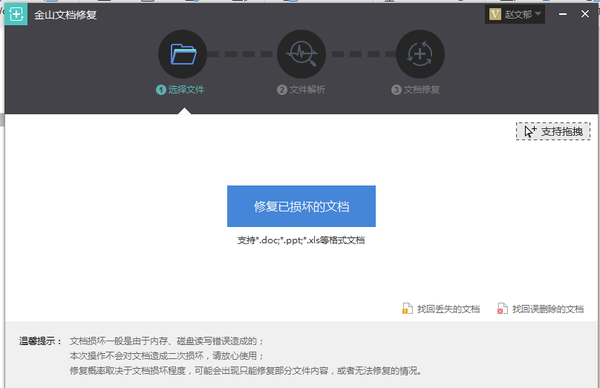Expand the account menu arrow
600x388 pixels.
click(538, 14)
